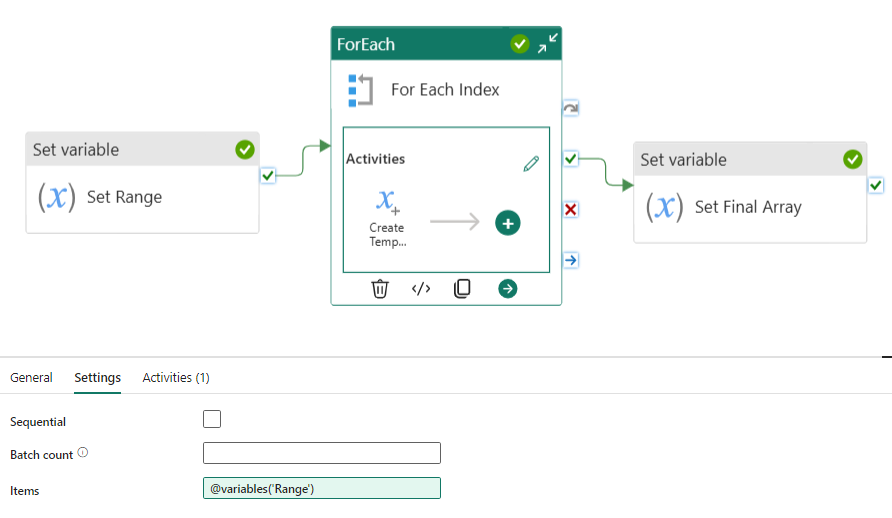Click the Items expression field
Screen dimensions: 892x518
(x=322, y=488)
